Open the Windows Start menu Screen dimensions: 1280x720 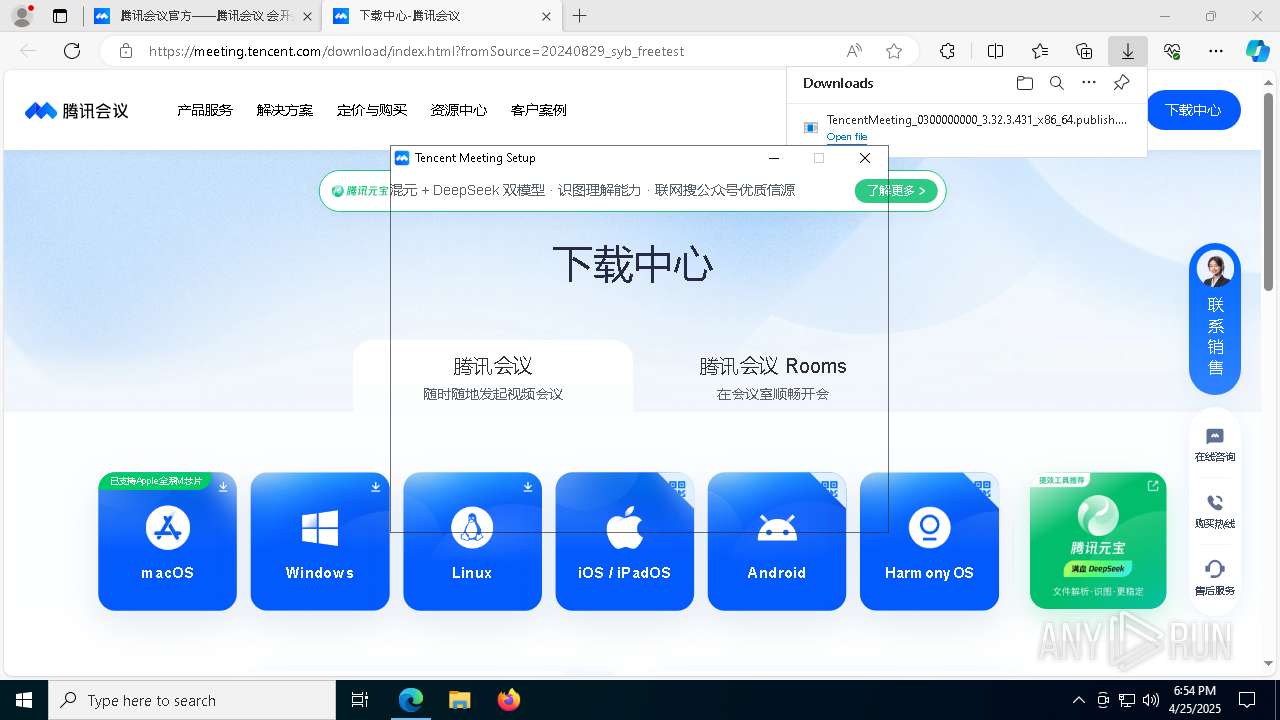click(24, 700)
